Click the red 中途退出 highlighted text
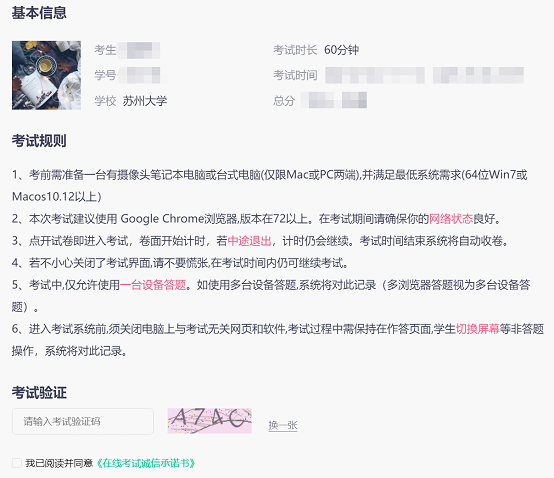The height and width of the screenshot is (478, 554). coord(249,241)
